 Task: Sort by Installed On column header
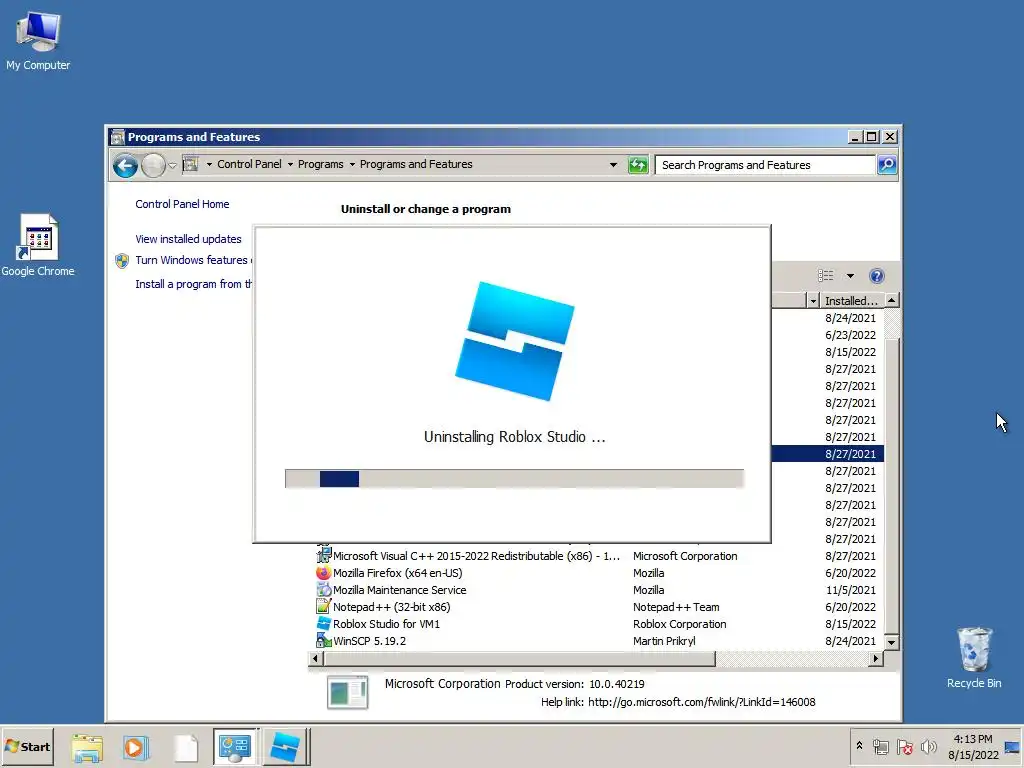(851, 301)
